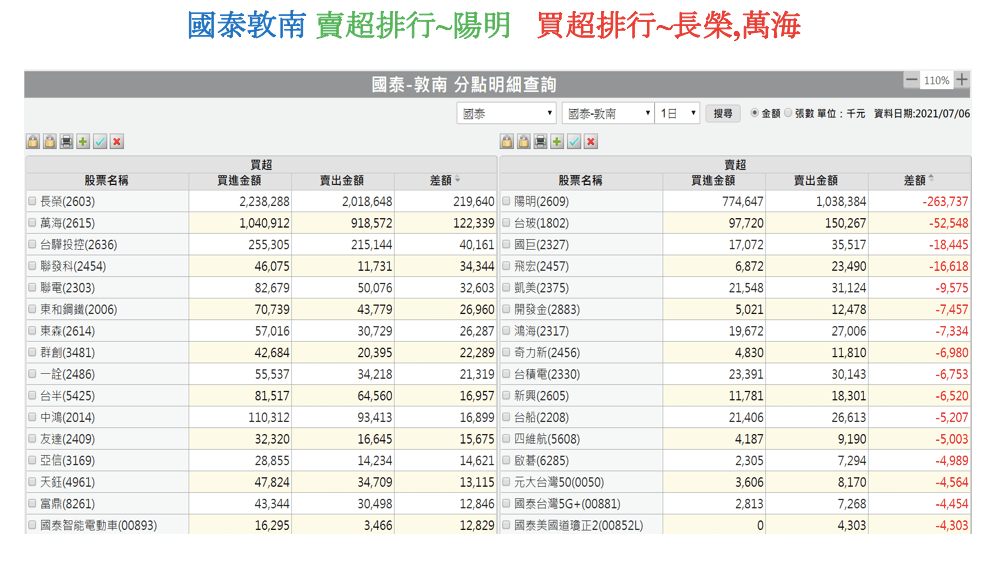The width and height of the screenshot is (1002, 562).
Task: Expand the 國泰-敦南 branch dropdown
Action: click(608, 114)
